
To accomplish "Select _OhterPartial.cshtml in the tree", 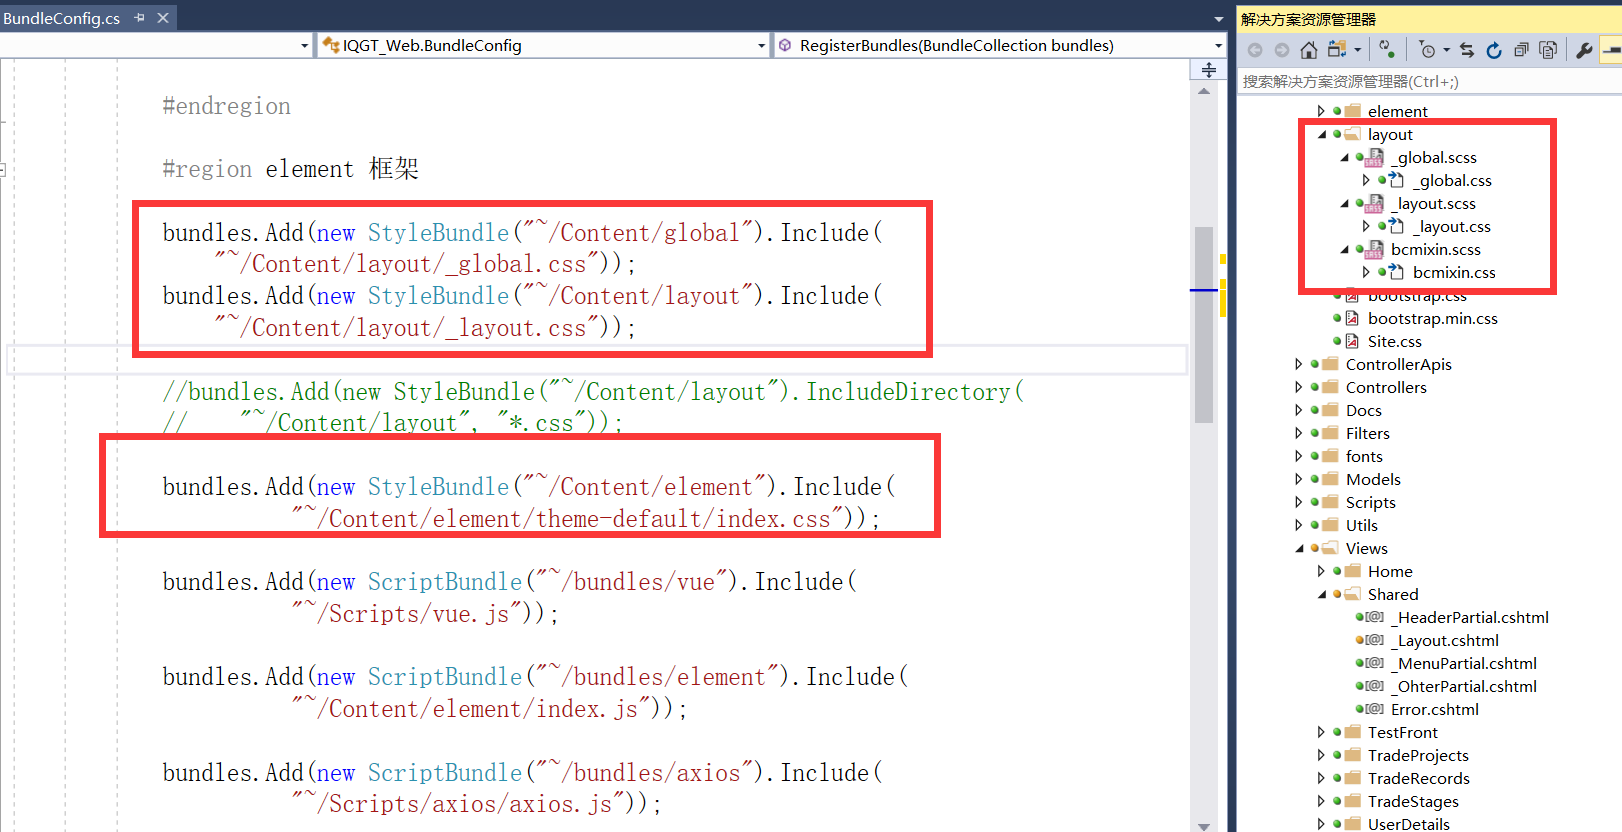I will click(x=1463, y=686).
